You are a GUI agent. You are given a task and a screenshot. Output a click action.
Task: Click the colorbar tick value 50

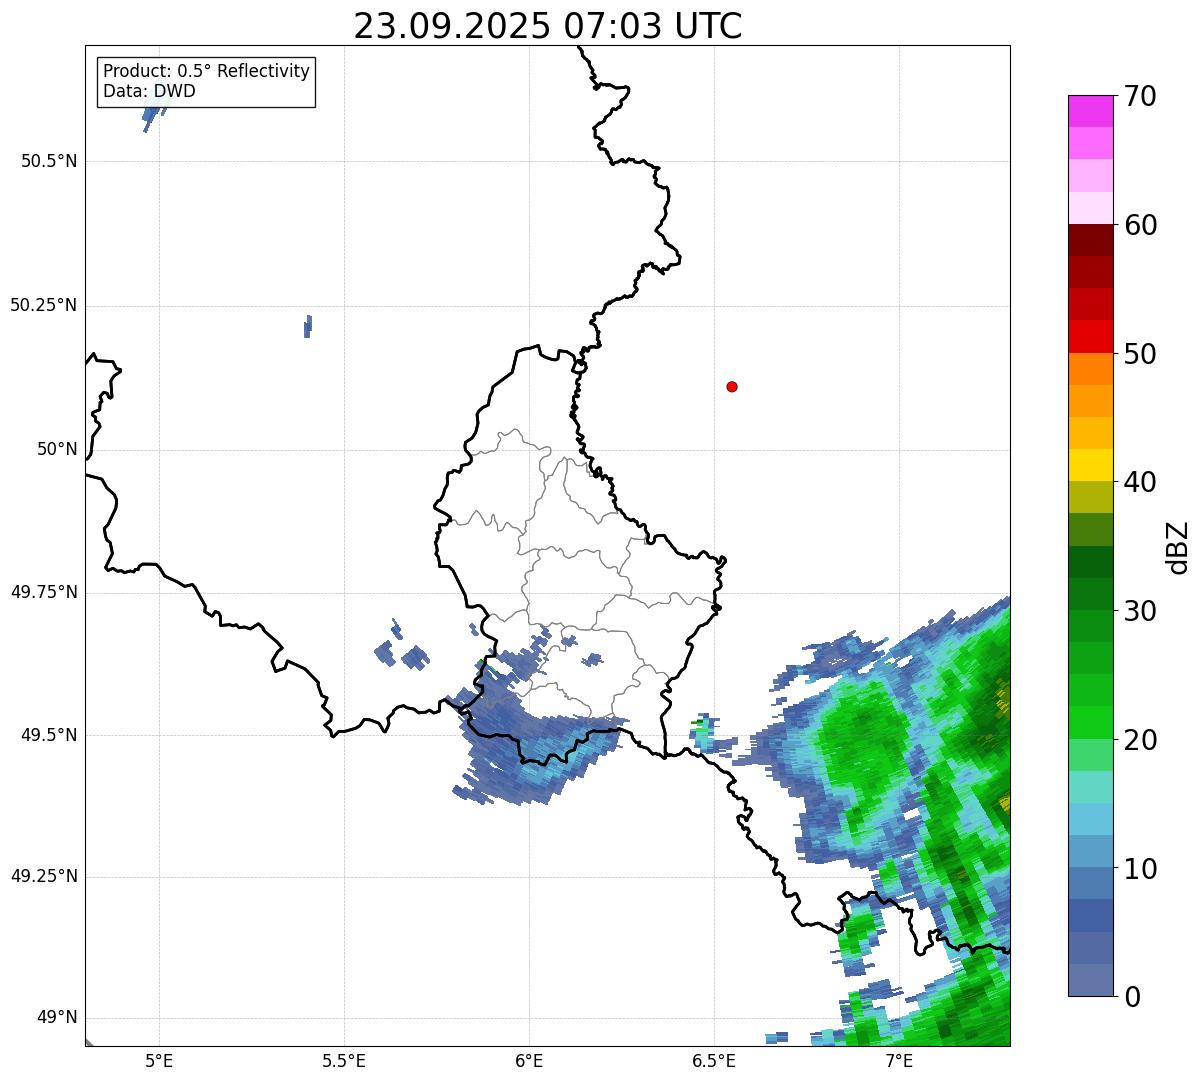pos(1140,354)
